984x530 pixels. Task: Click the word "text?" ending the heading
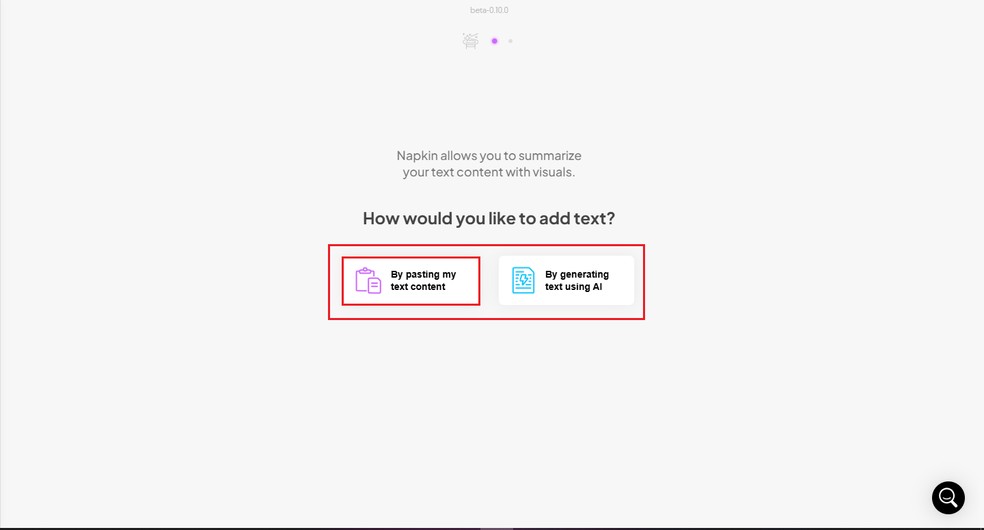pyautogui.click(x=593, y=218)
